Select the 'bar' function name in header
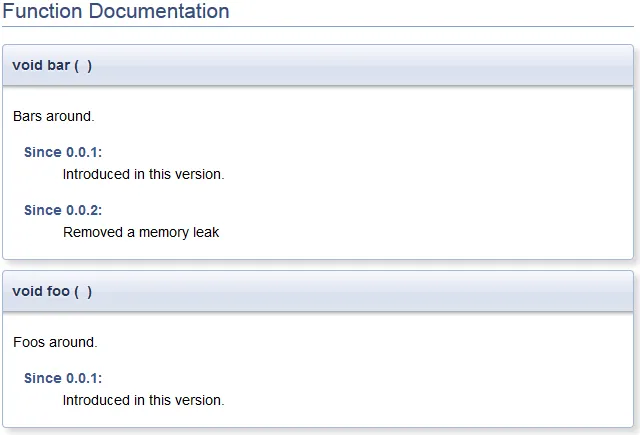Screen dimensions: 640x435 [x=59, y=65]
